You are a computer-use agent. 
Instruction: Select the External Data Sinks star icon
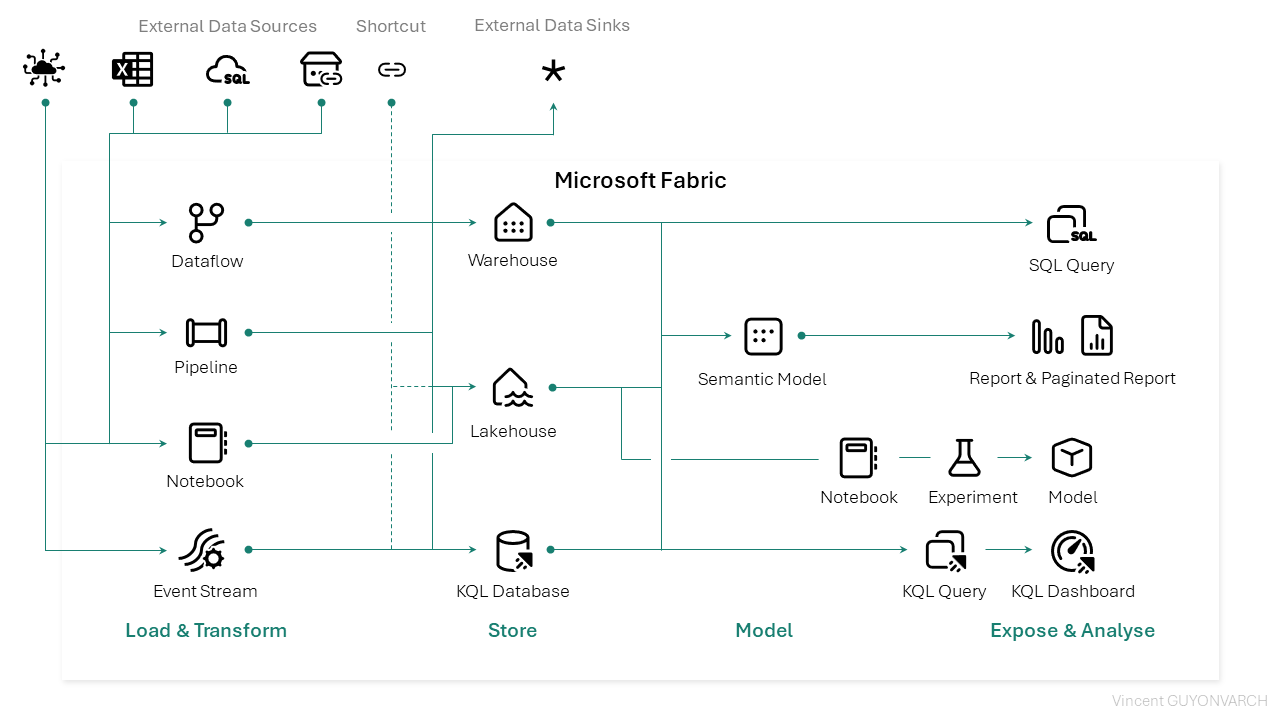pyautogui.click(x=553, y=71)
